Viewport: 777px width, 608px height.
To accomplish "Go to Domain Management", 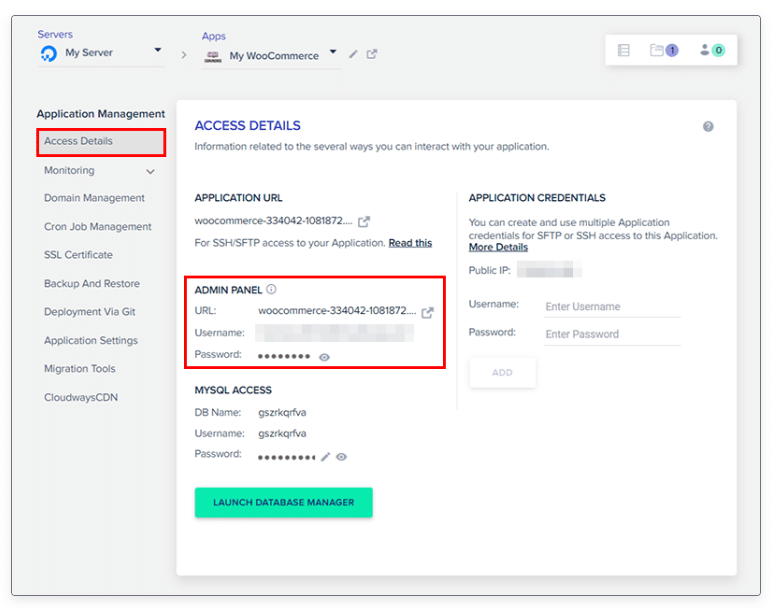I will click(x=94, y=198).
